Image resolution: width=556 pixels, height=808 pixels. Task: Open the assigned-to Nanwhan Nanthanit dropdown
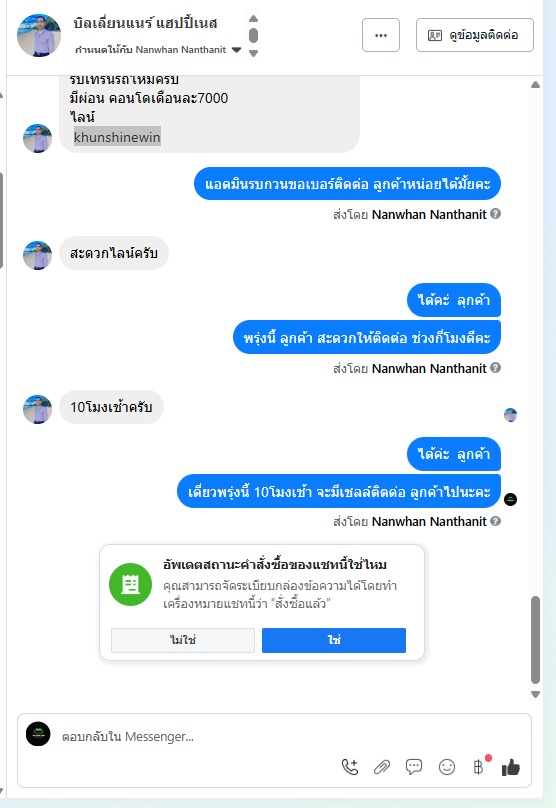point(237,50)
